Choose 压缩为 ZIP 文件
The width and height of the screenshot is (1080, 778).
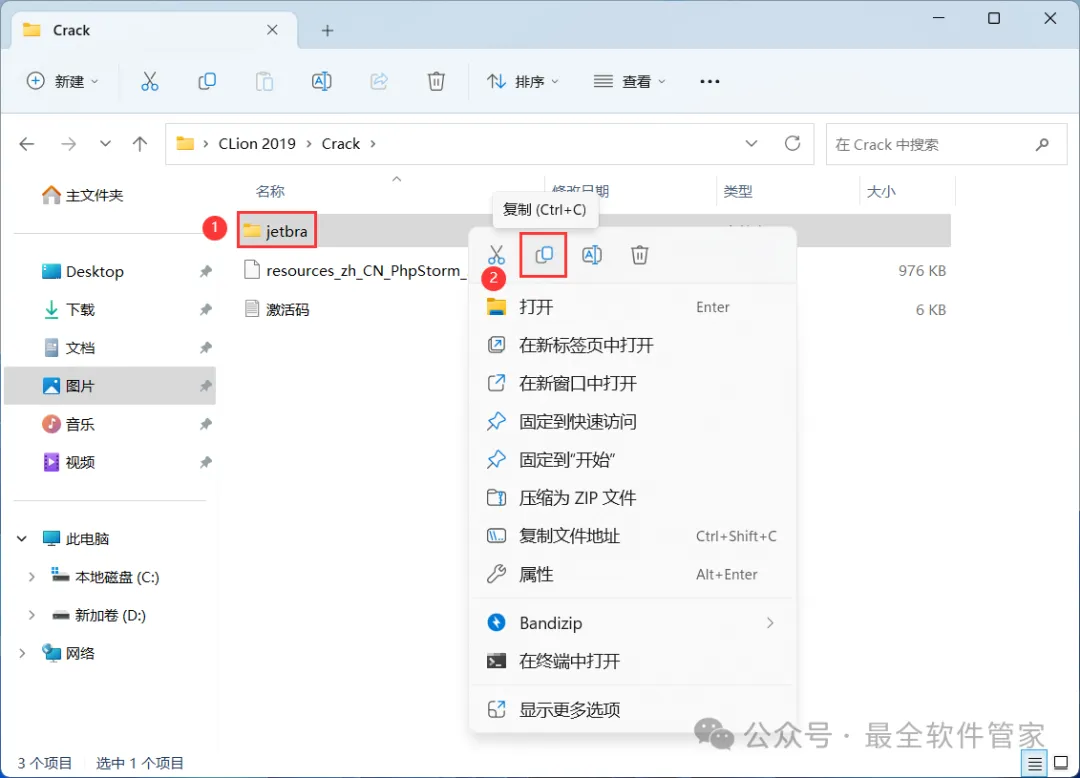pos(632,497)
